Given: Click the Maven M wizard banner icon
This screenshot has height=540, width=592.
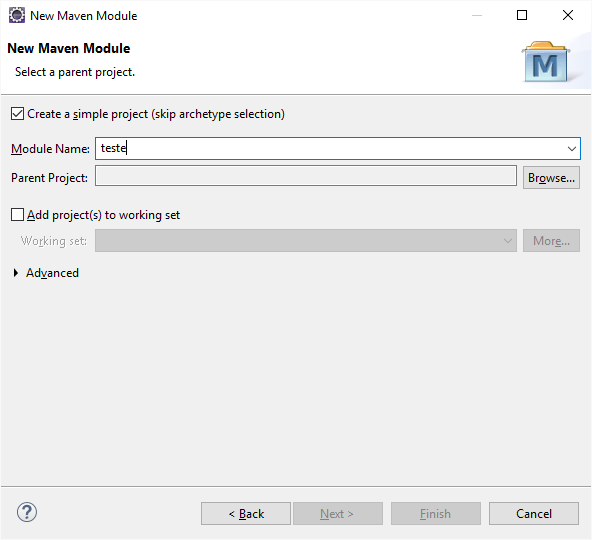Looking at the screenshot, I should [545, 62].
